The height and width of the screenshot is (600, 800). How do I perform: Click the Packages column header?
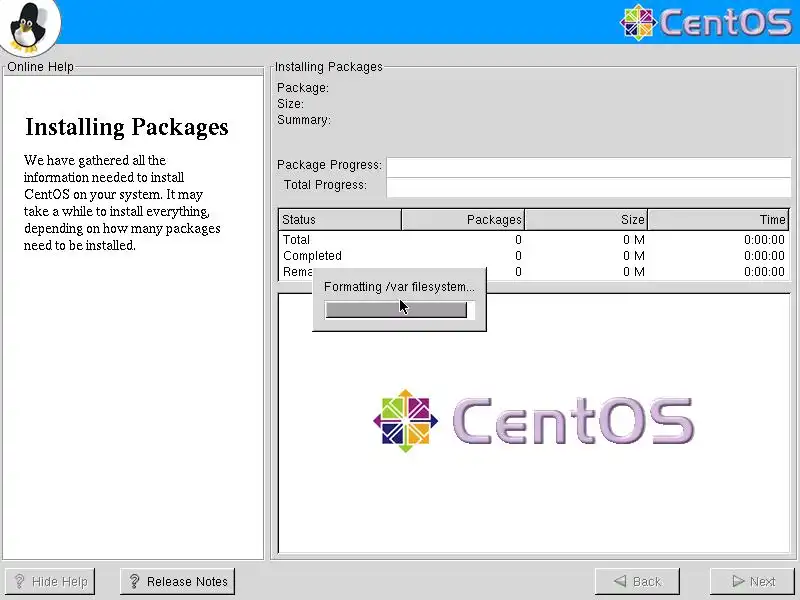click(463, 219)
